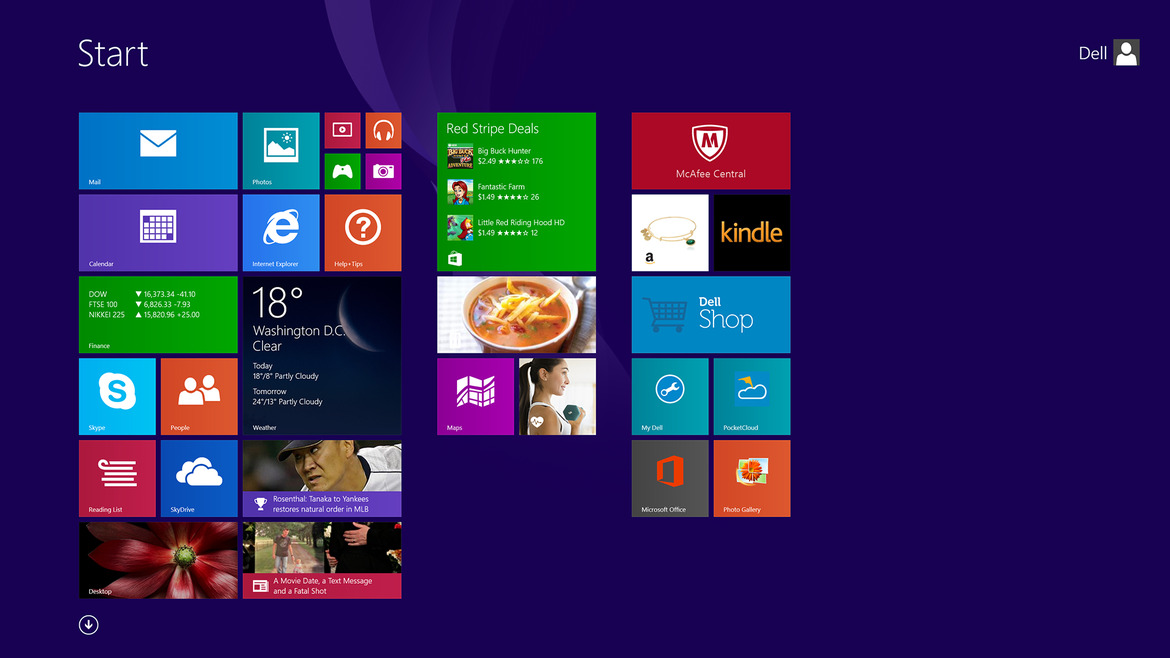Open the Camera small tile

tap(384, 171)
